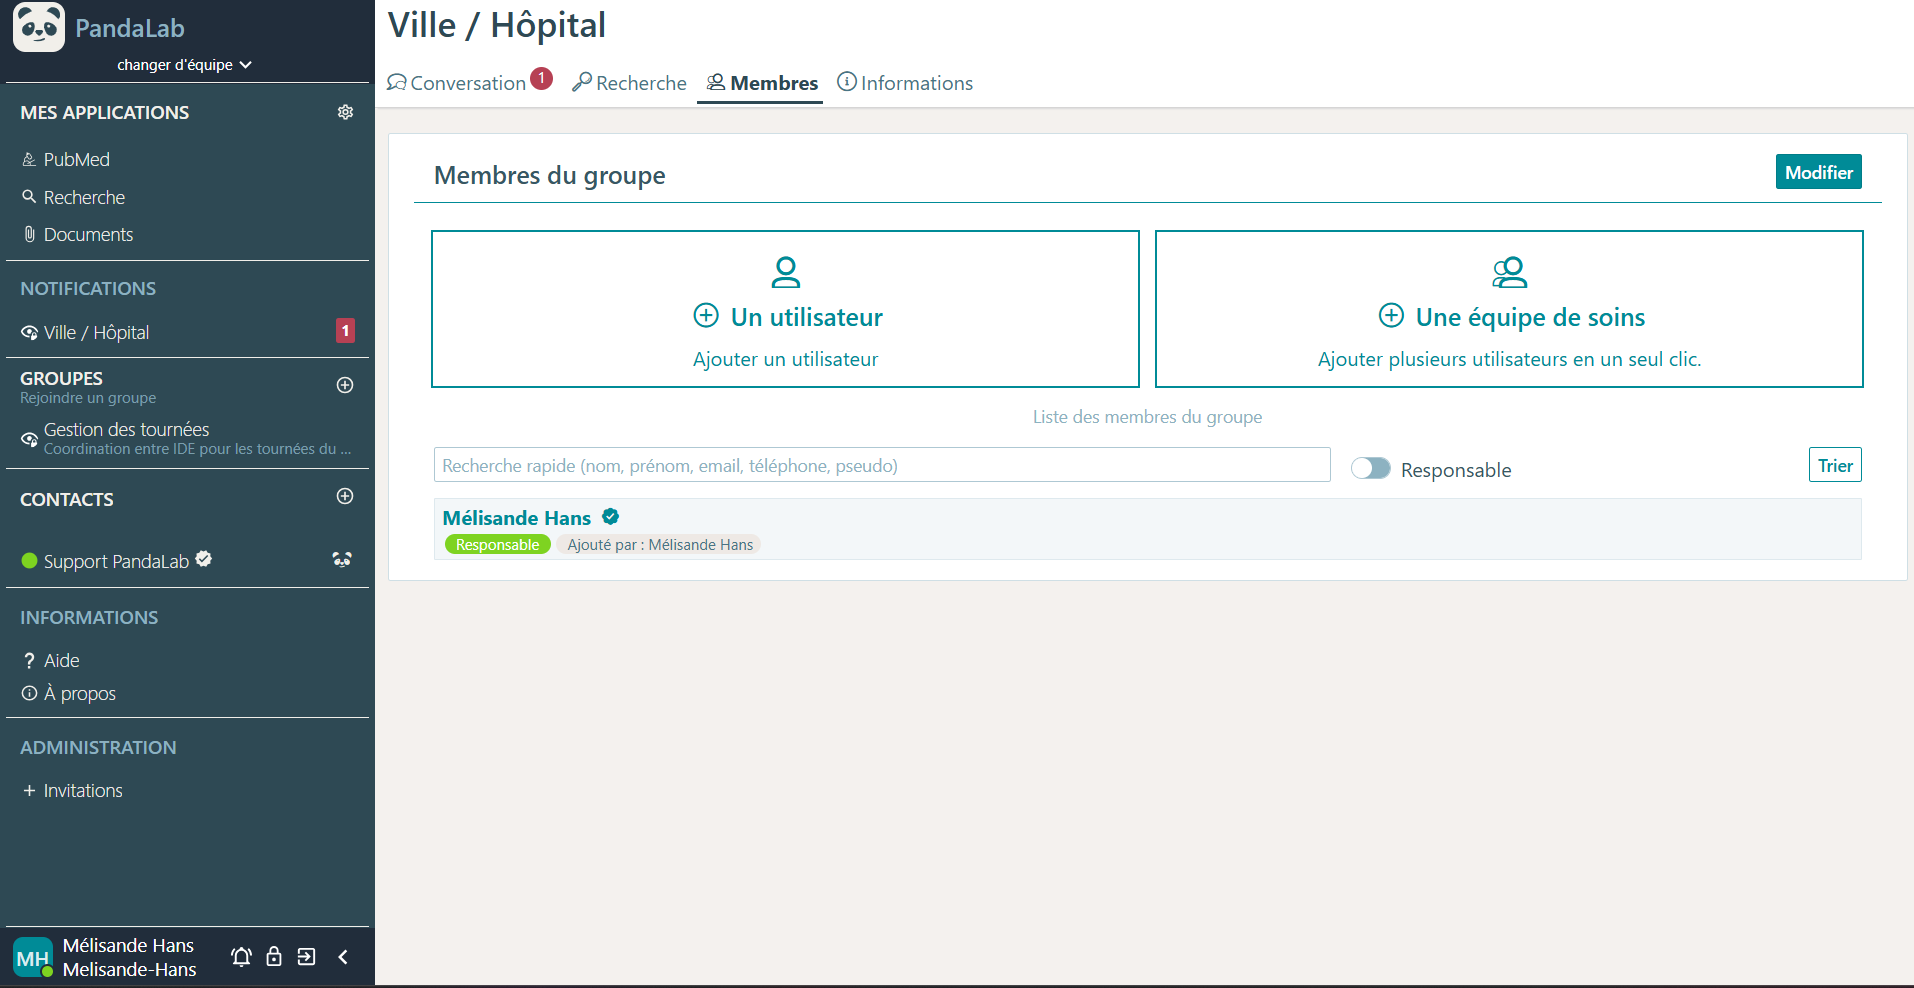
Task: Add Un utilisateur to the group
Action: point(785,309)
